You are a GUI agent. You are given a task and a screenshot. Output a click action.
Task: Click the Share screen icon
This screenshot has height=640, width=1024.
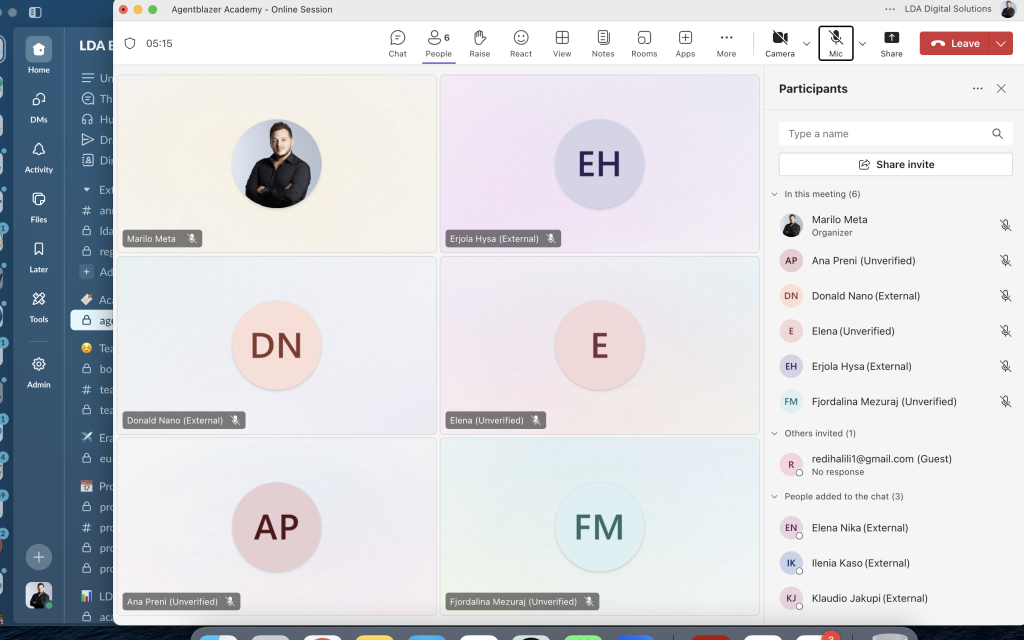(x=891, y=43)
